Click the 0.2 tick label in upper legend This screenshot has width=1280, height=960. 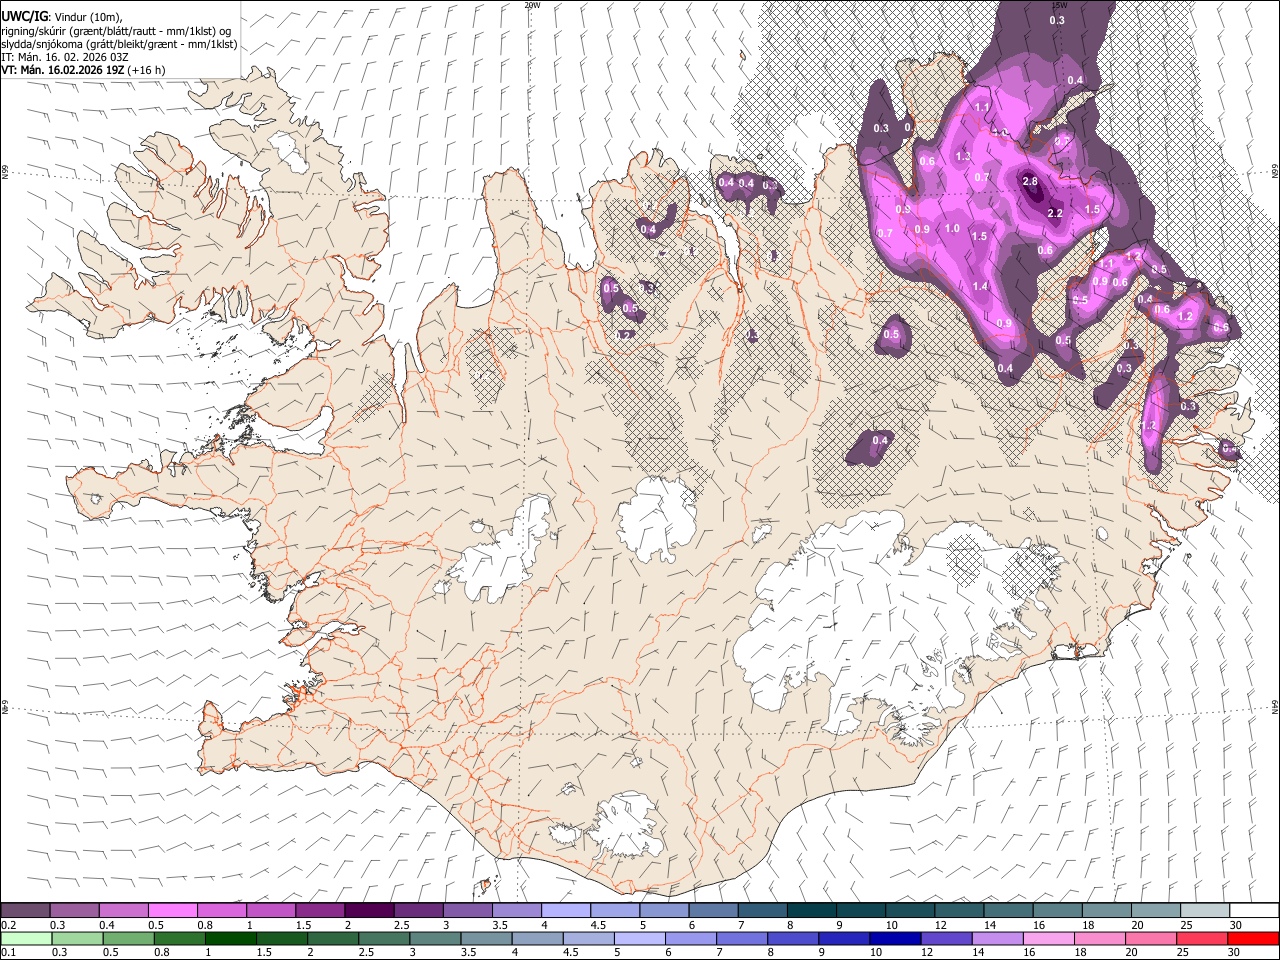click(7, 925)
